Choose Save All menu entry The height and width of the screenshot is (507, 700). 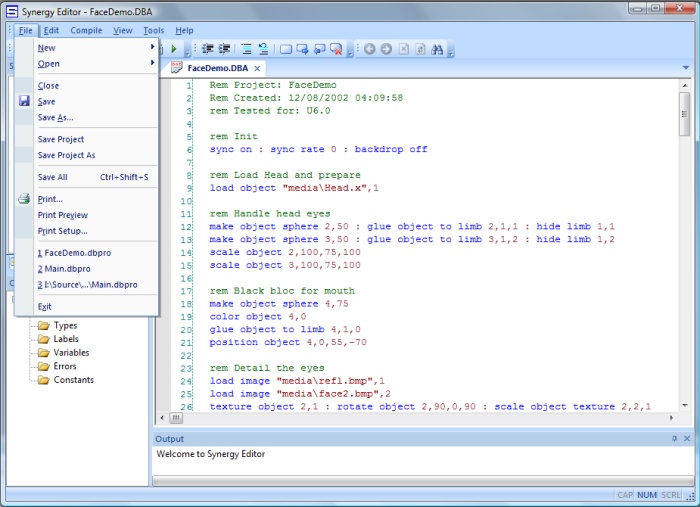(87, 177)
